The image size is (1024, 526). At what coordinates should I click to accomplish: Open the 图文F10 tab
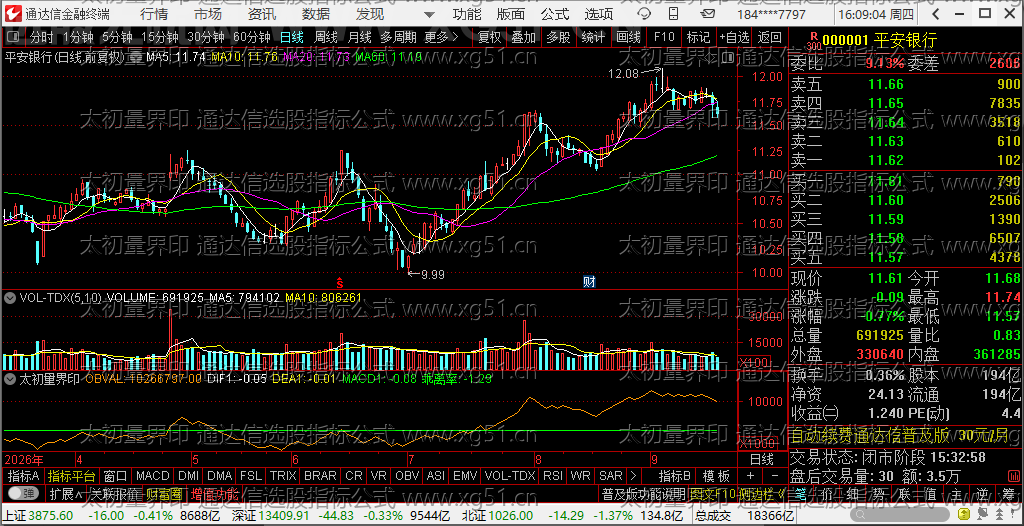click(713, 493)
